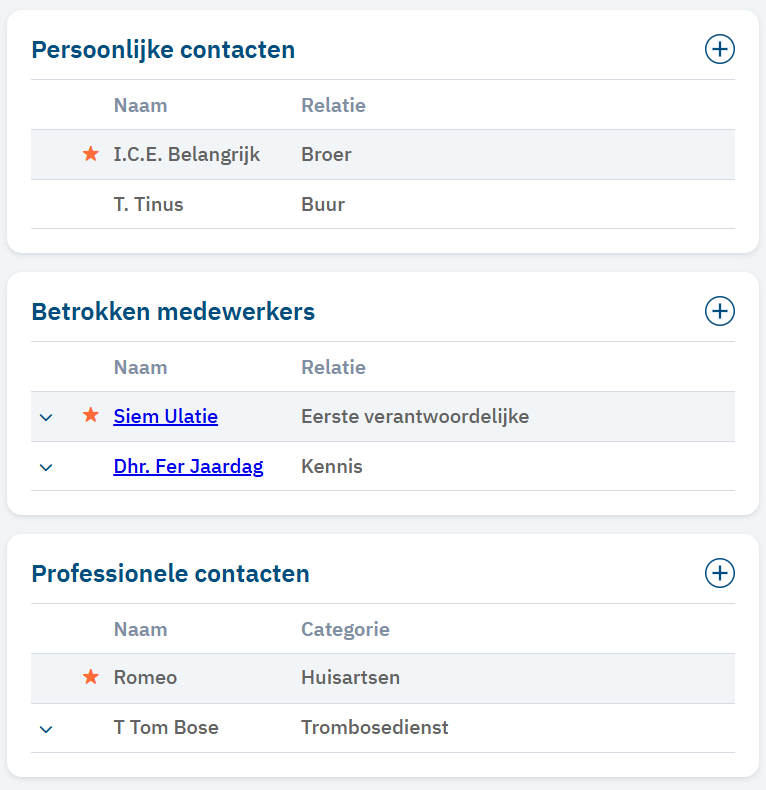
Task: Select the T. Tinus contact row
Action: coord(149,204)
